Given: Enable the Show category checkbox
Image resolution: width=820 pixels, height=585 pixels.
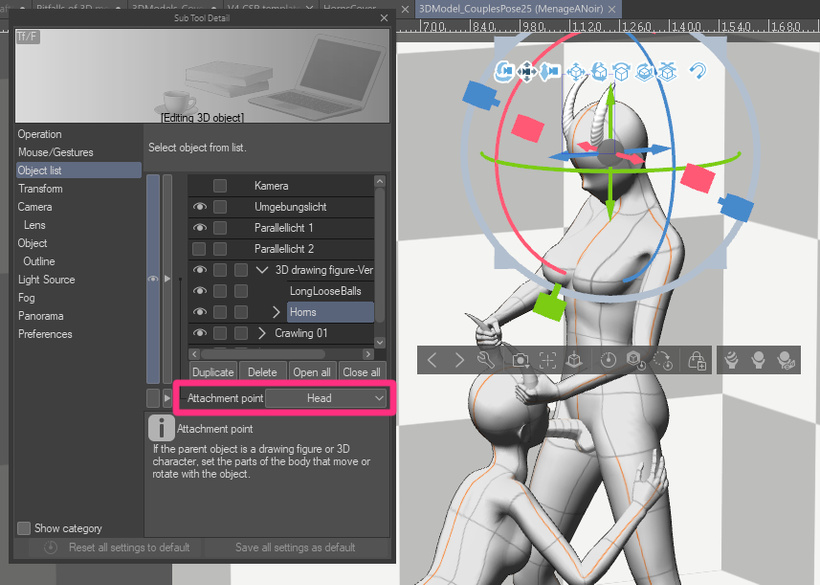Looking at the screenshot, I should click(24, 528).
